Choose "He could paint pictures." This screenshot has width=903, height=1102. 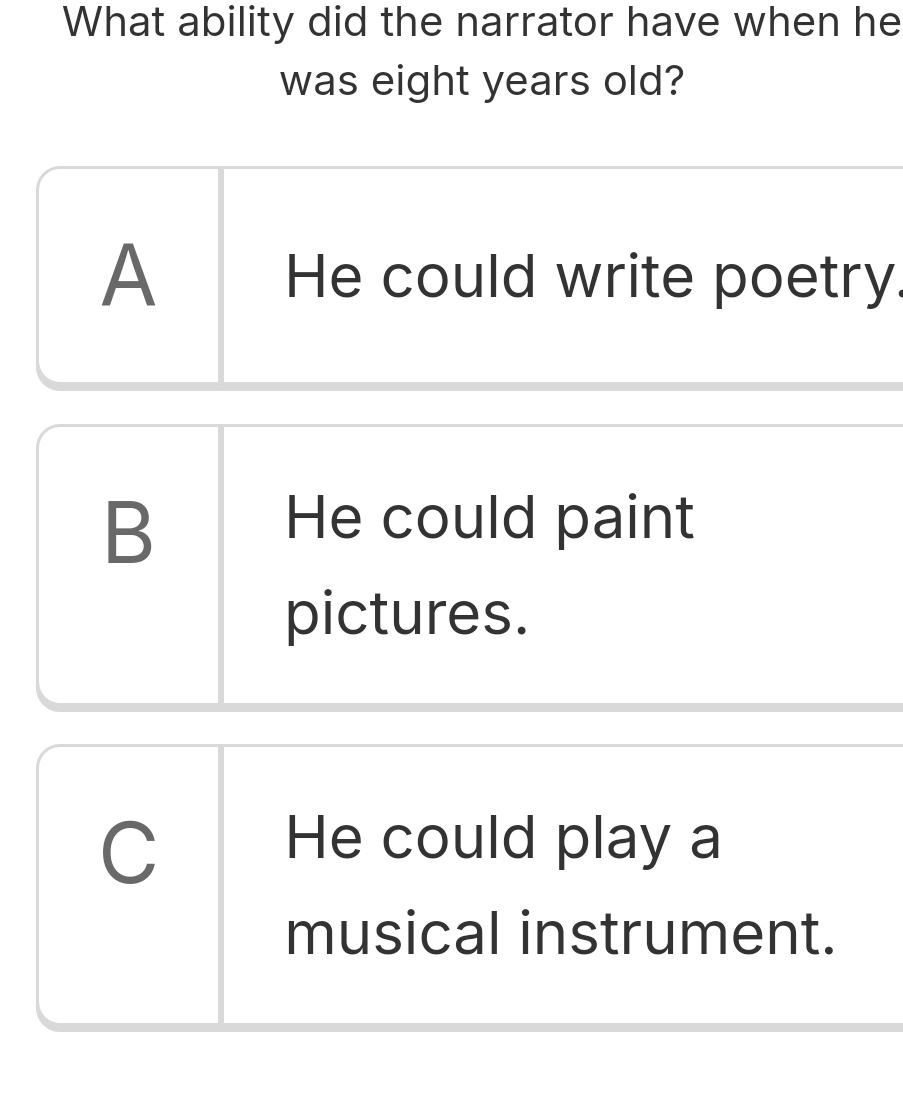[490, 565]
